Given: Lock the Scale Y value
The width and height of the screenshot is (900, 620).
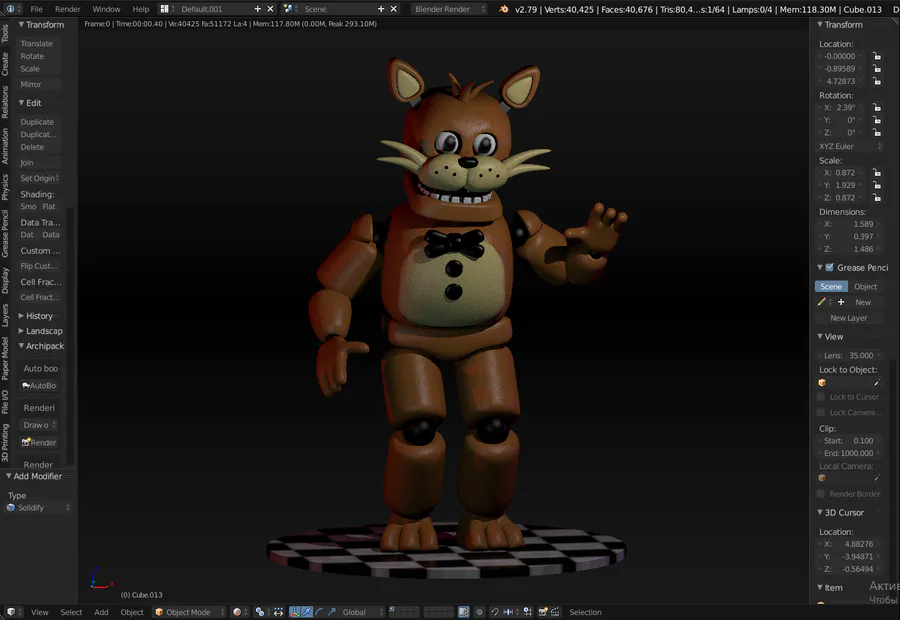Looking at the screenshot, I should tap(876, 185).
